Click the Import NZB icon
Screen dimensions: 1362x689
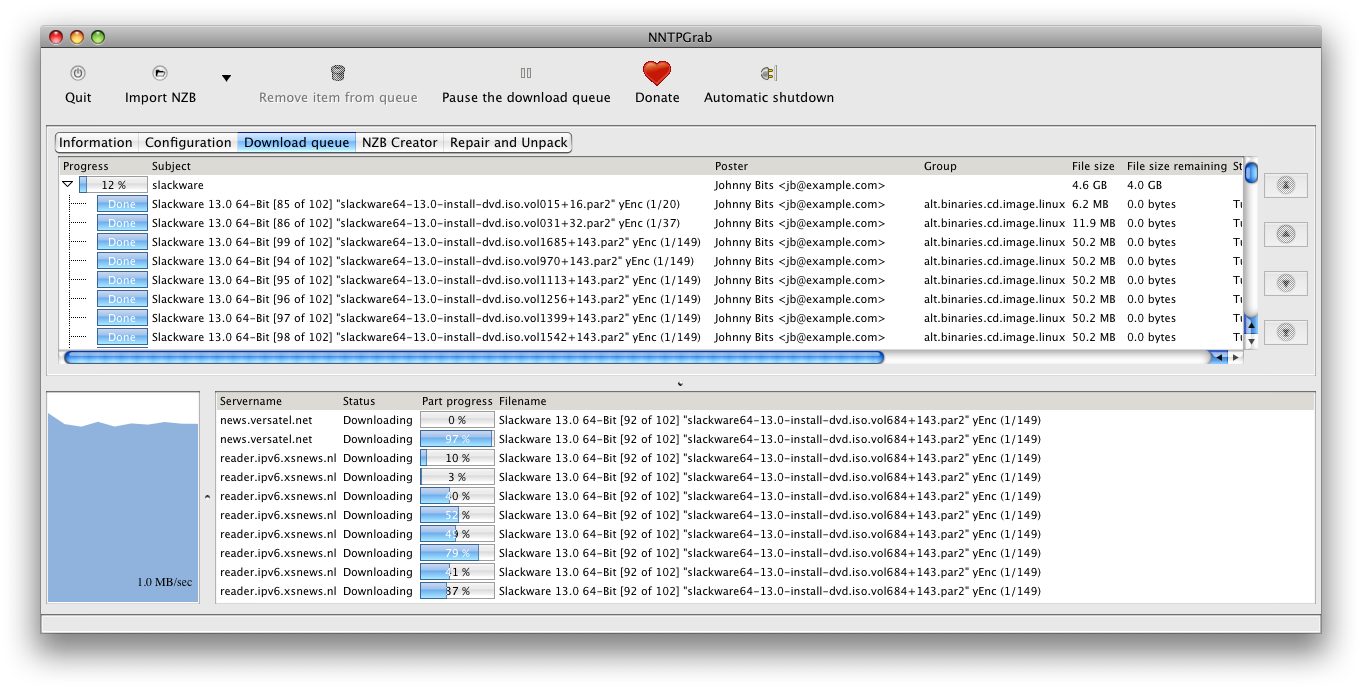click(x=160, y=73)
